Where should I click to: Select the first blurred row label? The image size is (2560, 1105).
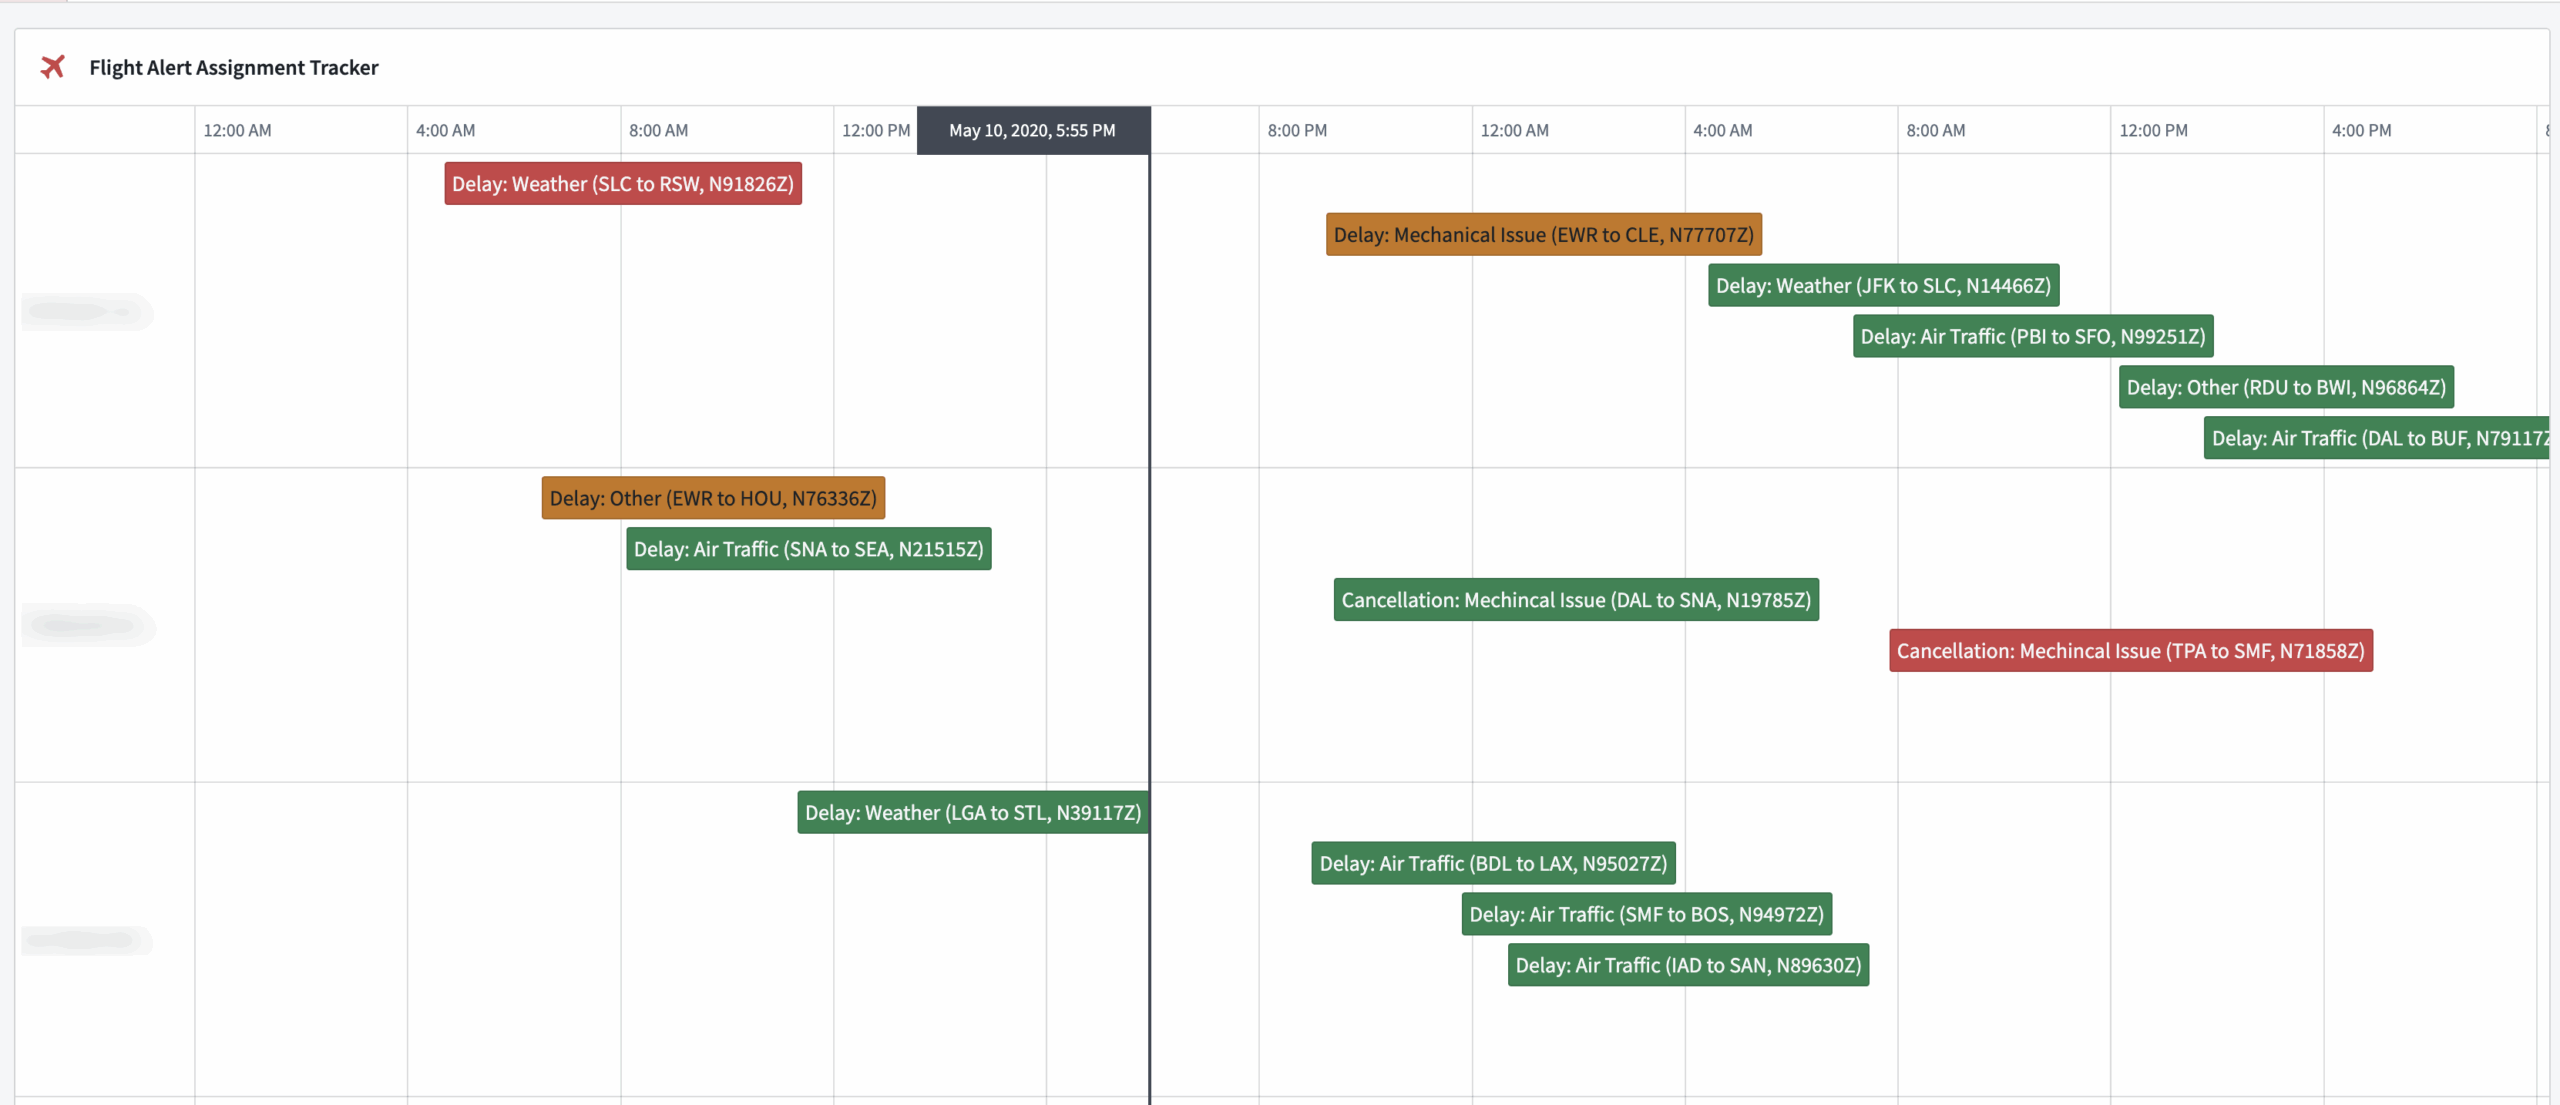click(87, 311)
